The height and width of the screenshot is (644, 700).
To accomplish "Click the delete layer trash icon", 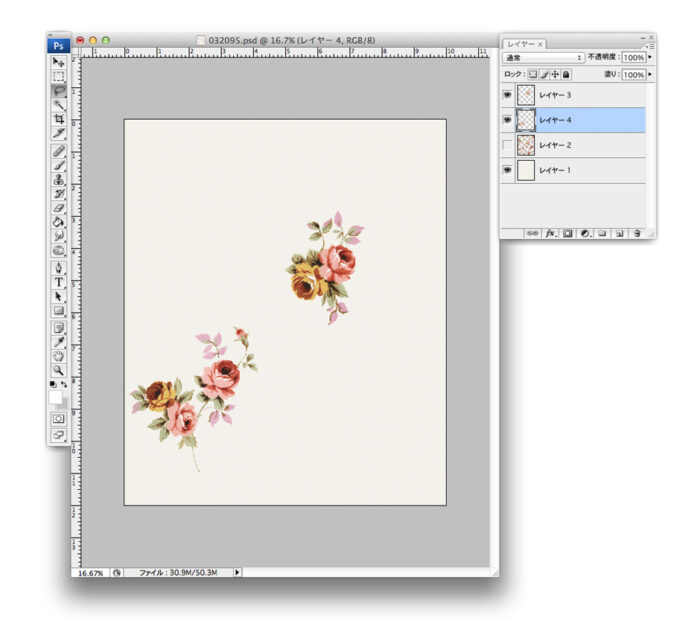I will pos(636,233).
